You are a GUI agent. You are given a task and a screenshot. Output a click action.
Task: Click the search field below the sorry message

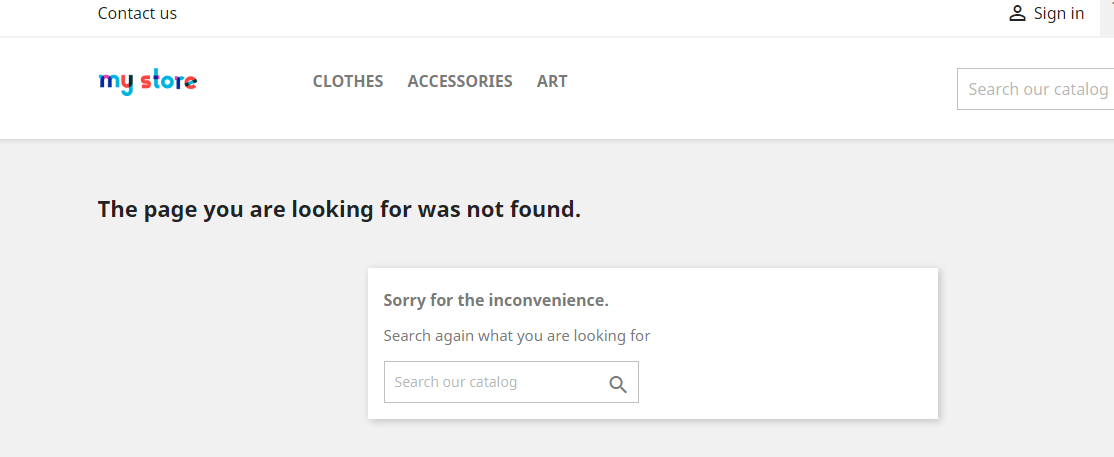pos(496,382)
